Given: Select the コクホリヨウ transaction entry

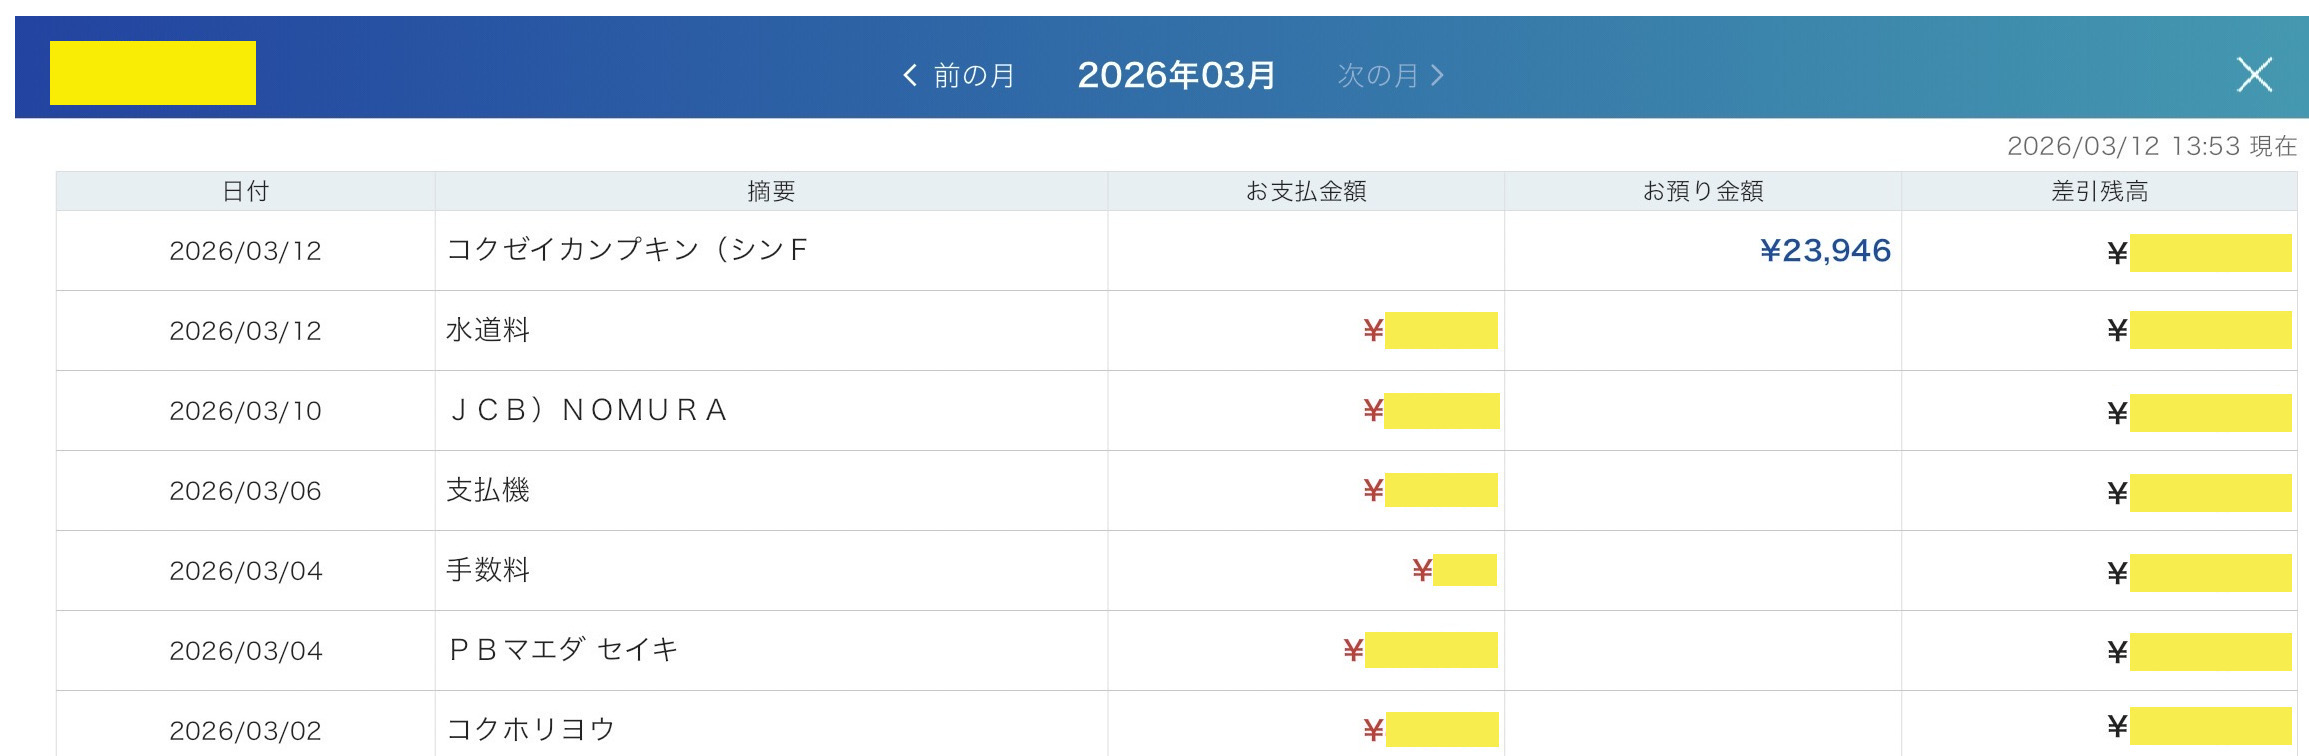Looking at the screenshot, I should tap(530, 729).
